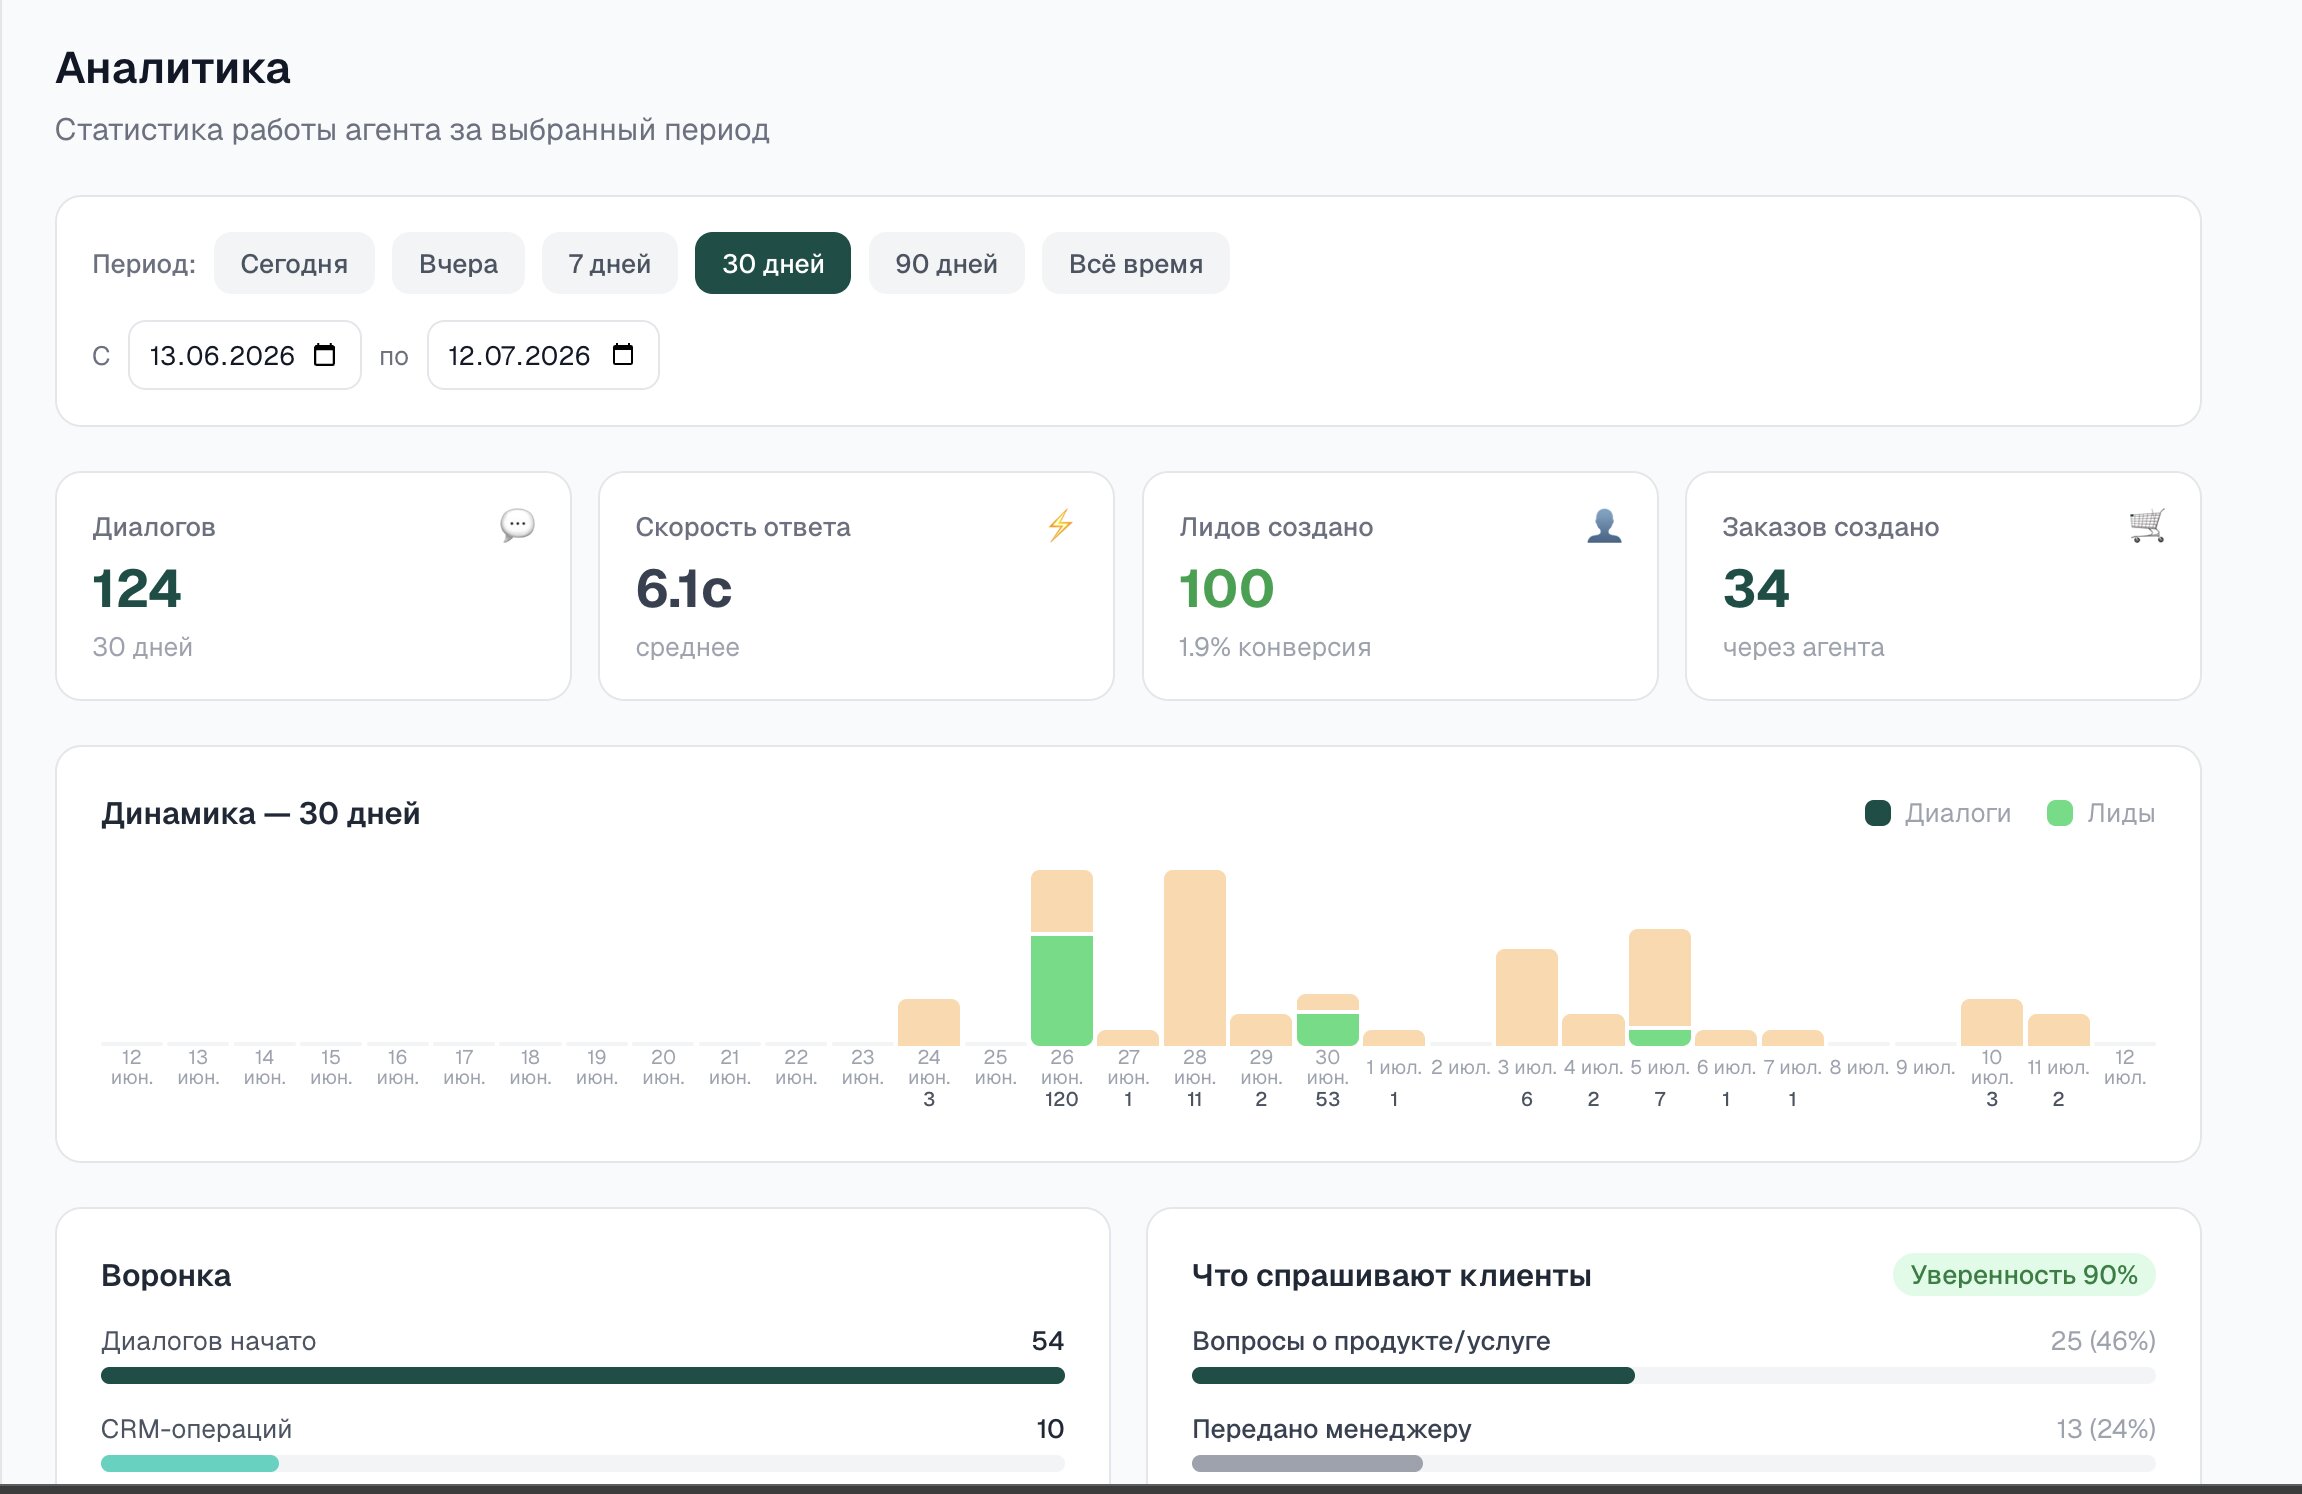Image resolution: width=2302 pixels, height=1494 pixels.
Task: Toggle the Диалоги legend series
Action: pyautogui.click(x=1938, y=813)
